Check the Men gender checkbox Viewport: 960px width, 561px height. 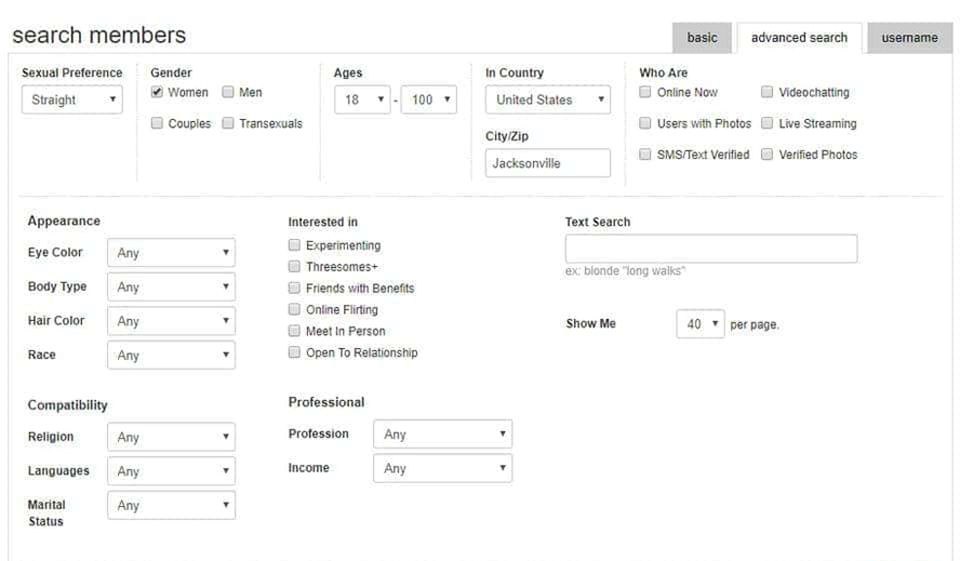tap(228, 92)
